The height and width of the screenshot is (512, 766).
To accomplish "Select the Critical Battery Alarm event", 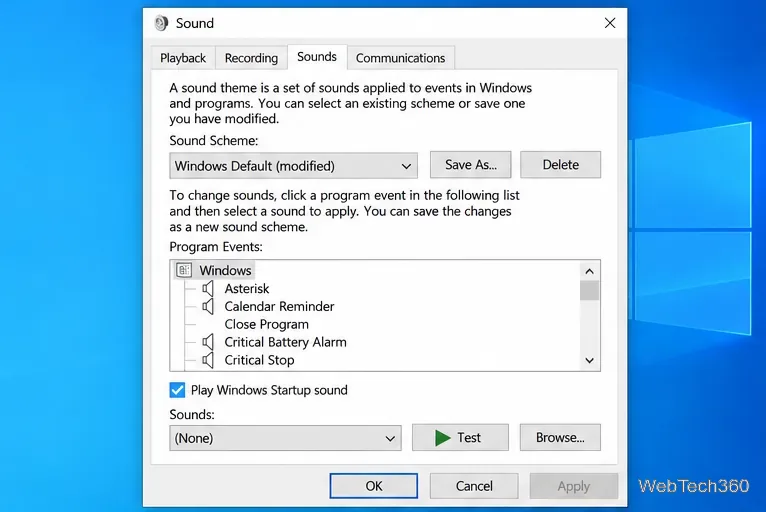I will 286,342.
